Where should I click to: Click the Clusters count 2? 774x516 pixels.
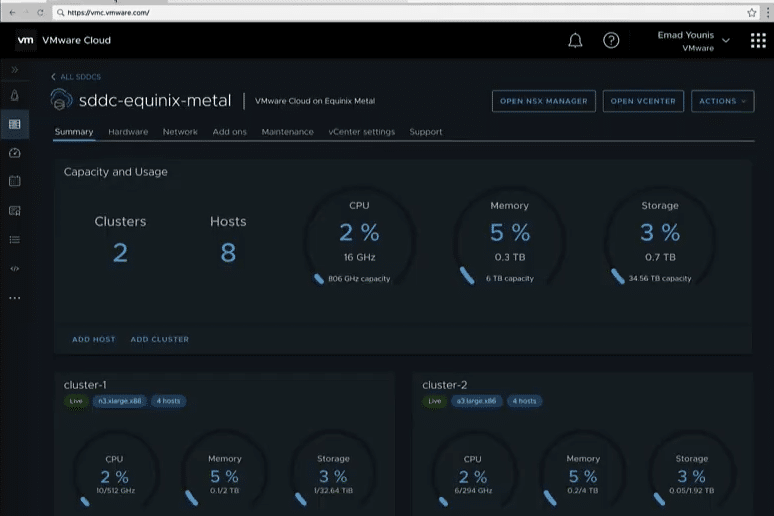pyautogui.click(x=120, y=253)
